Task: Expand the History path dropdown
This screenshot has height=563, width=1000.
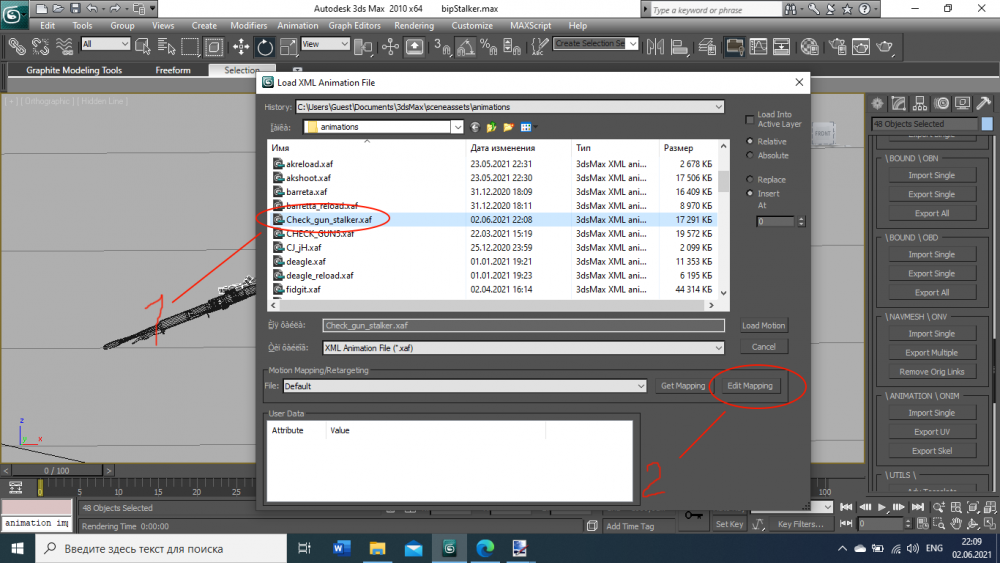Action: (x=718, y=107)
